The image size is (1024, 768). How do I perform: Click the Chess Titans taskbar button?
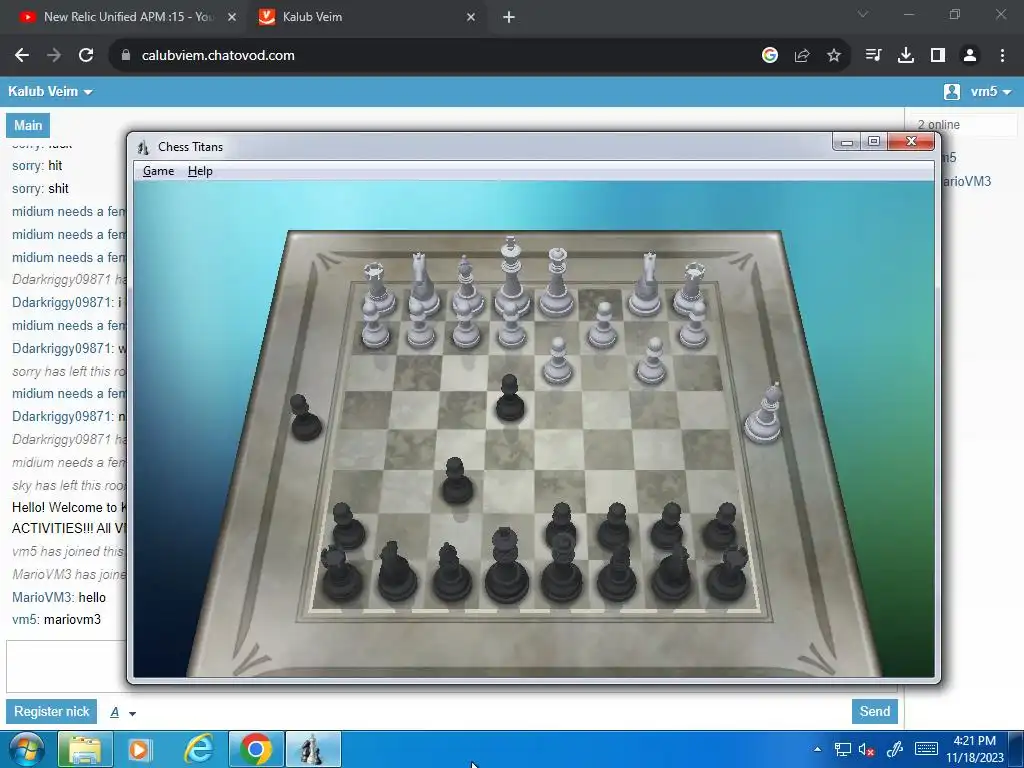(313, 750)
